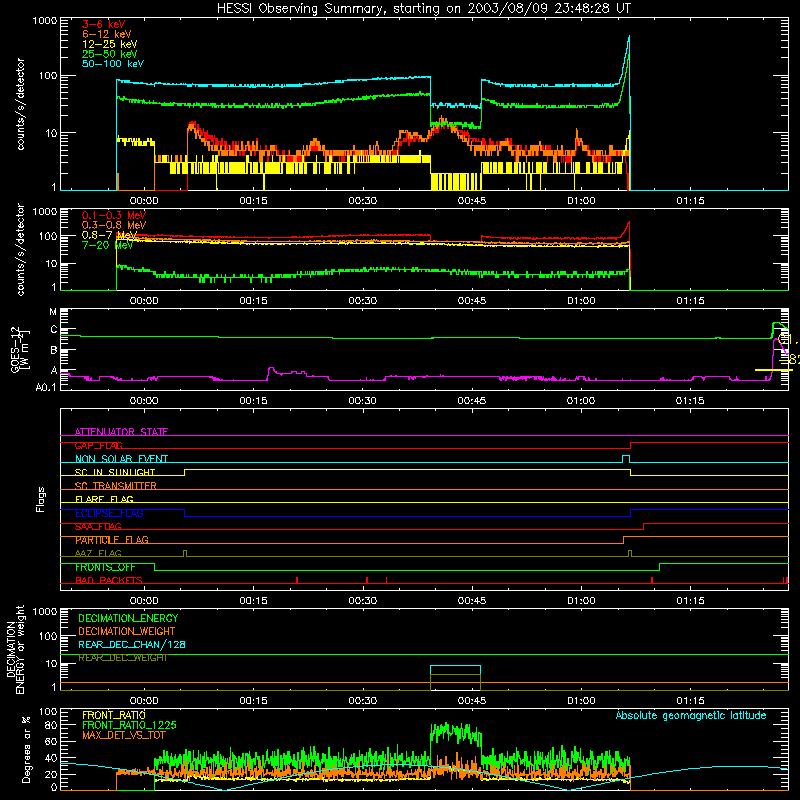Click the vertical Flags axis title
The image size is (800, 800).
(41, 499)
